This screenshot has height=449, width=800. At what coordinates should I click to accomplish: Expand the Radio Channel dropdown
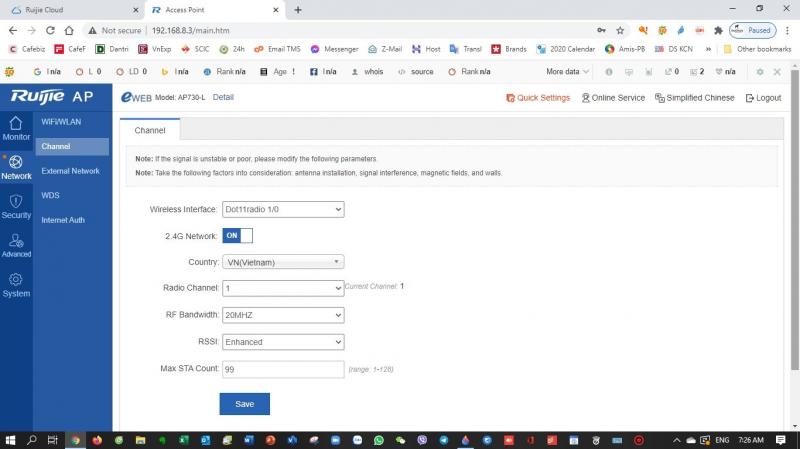click(283, 288)
